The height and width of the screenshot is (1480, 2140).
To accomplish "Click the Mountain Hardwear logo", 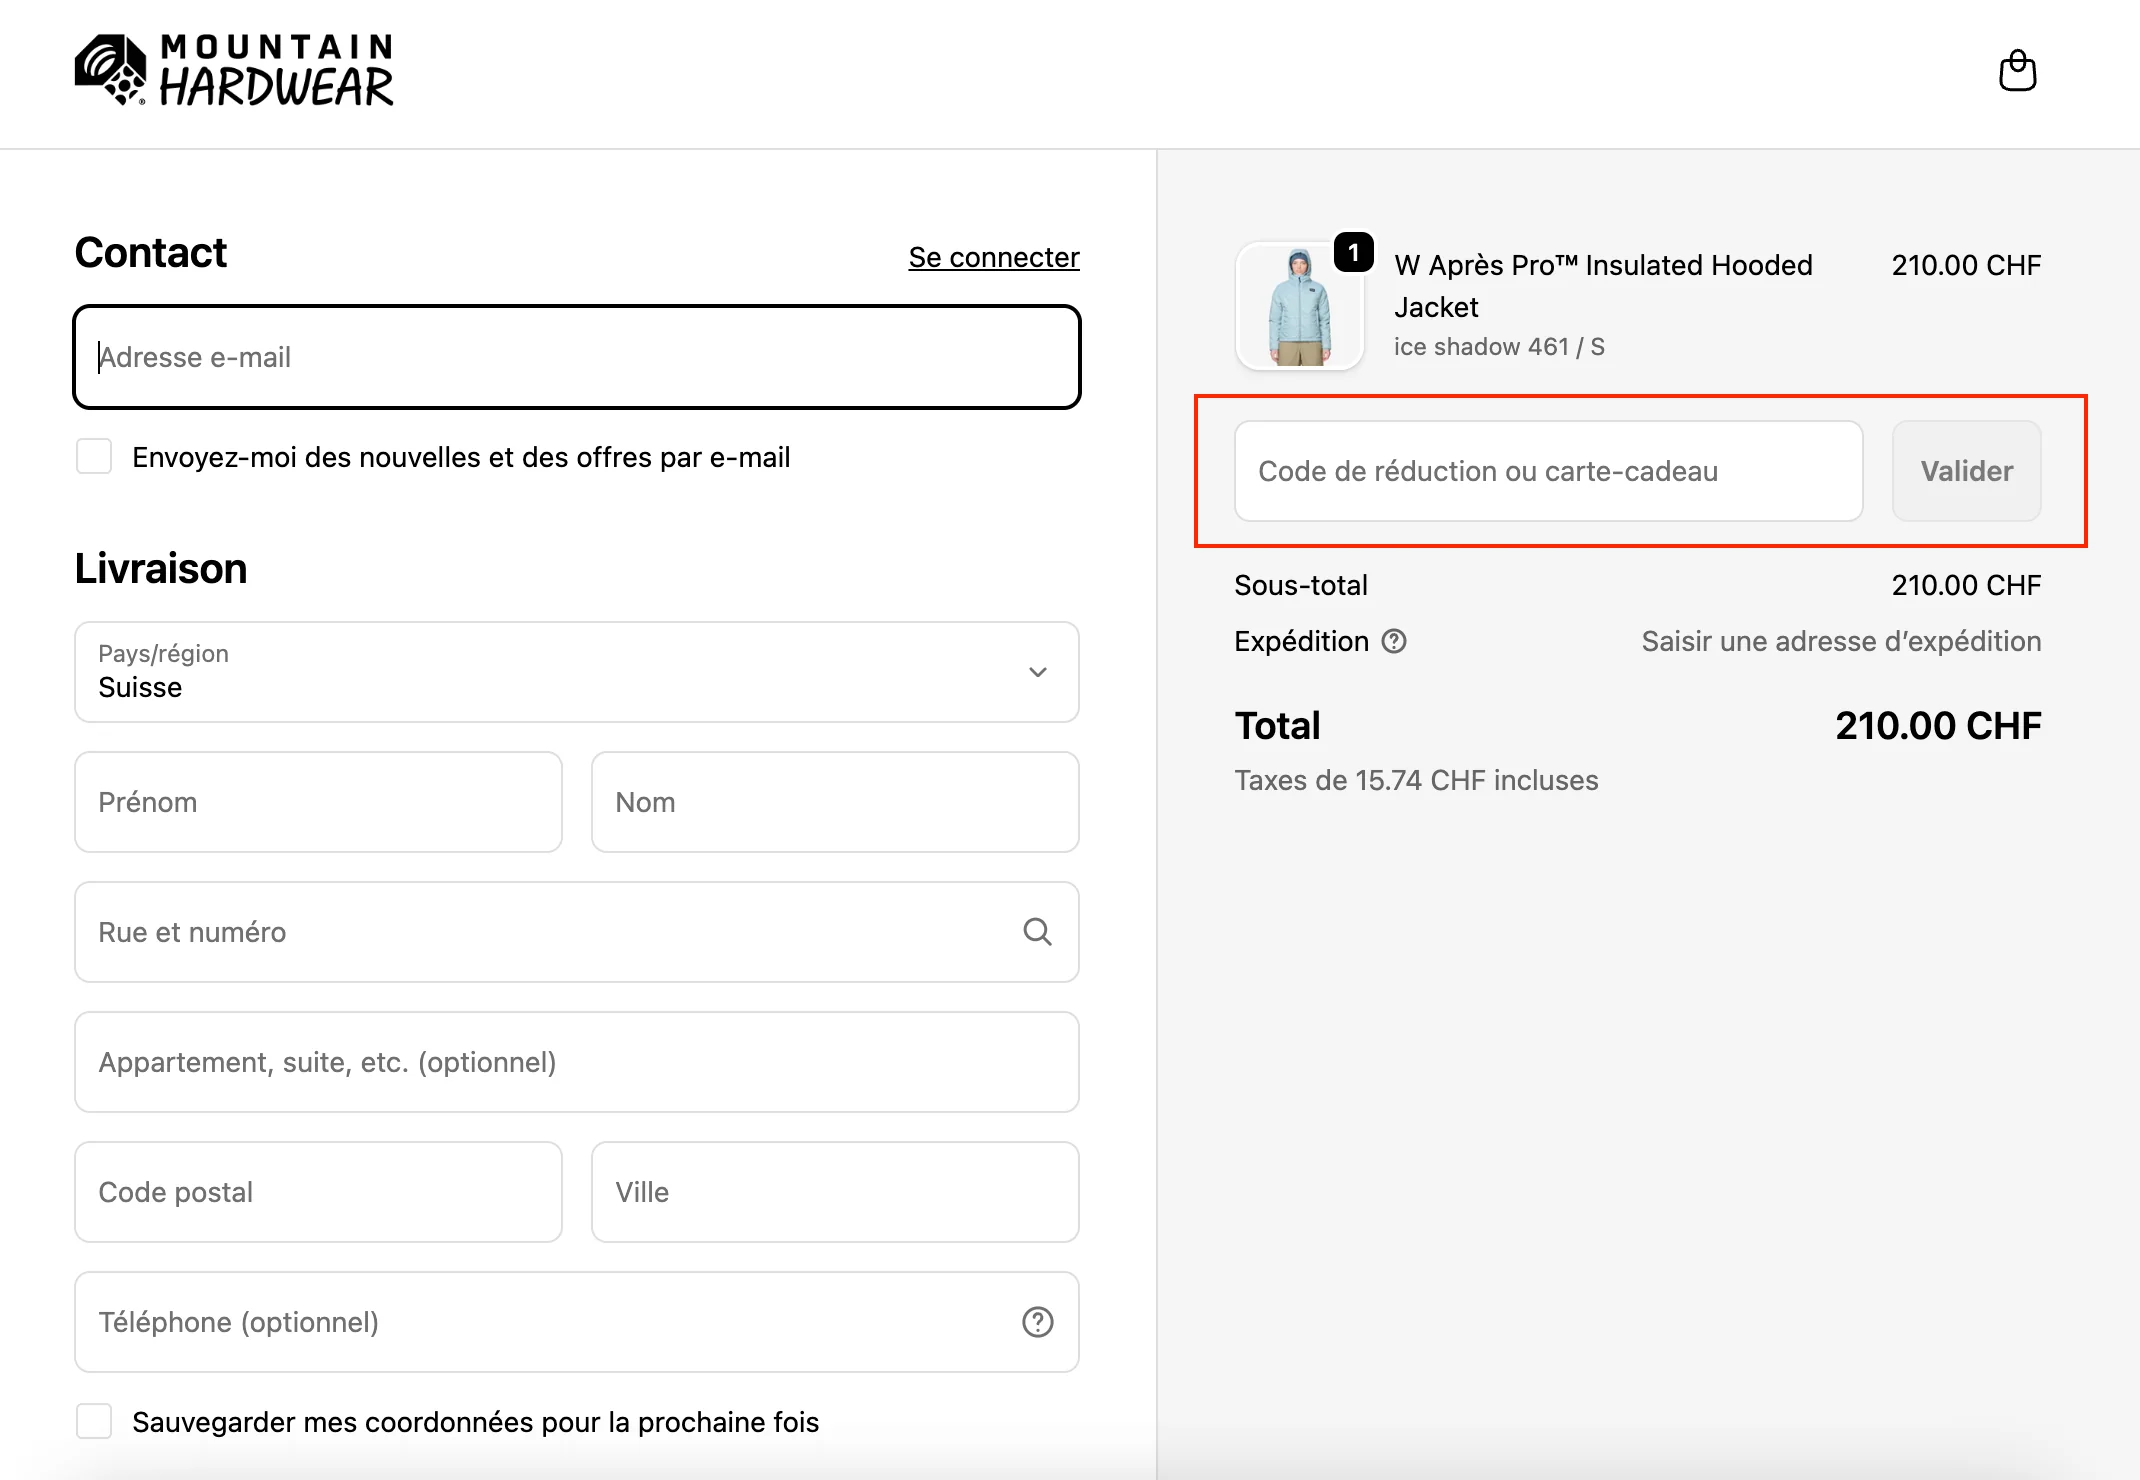I will [235, 70].
